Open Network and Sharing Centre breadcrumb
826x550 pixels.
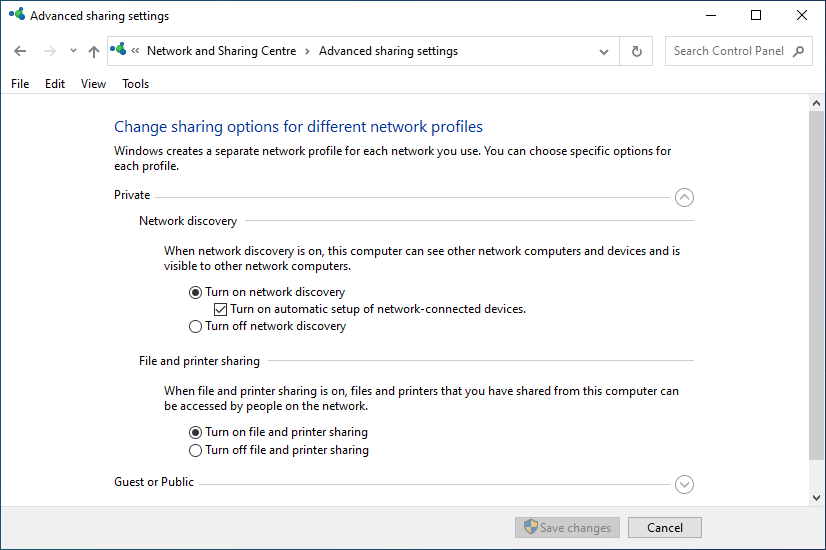(x=221, y=51)
